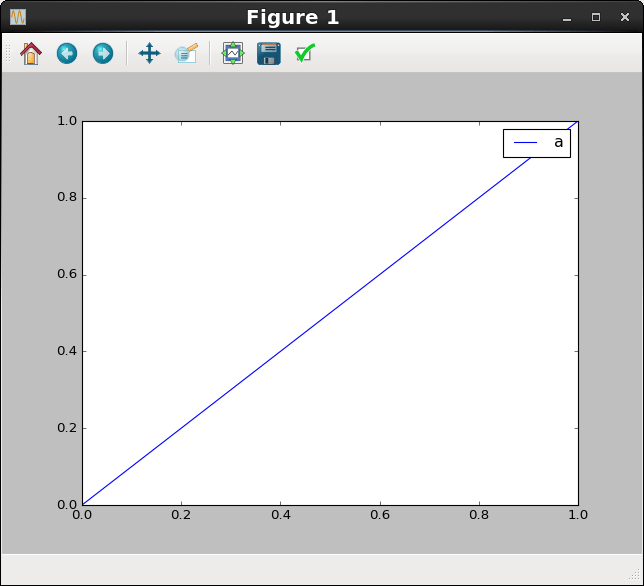Click the y-axis tick label 0.2
The height and width of the screenshot is (586, 644).
(x=67, y=428)
